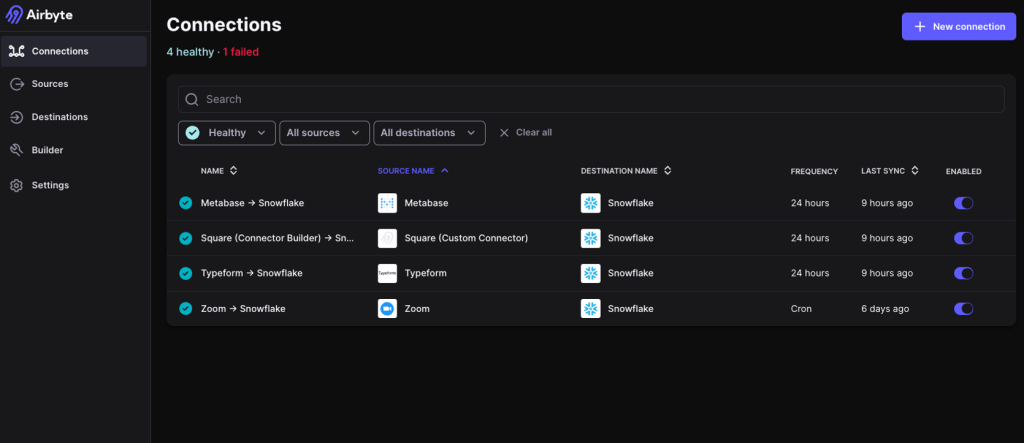Click the Zoom source logo icon
The height and width of the screenshot is (443, 1024).
[387, 308]
